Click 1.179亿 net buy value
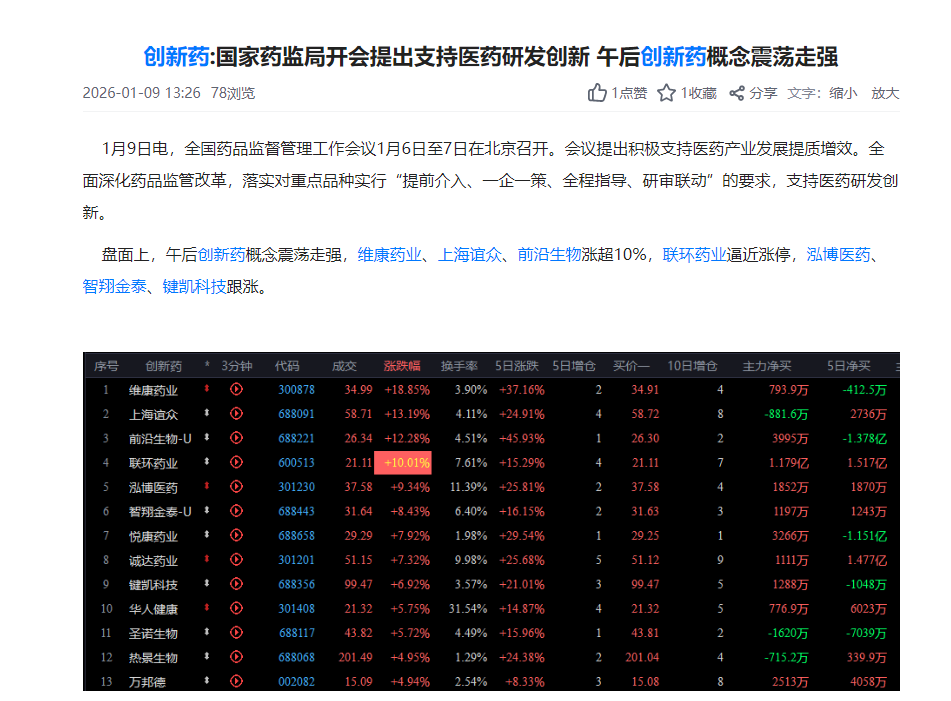Image resolution: width=951 pixels, height=701 pixels. [x=788, y=463]
